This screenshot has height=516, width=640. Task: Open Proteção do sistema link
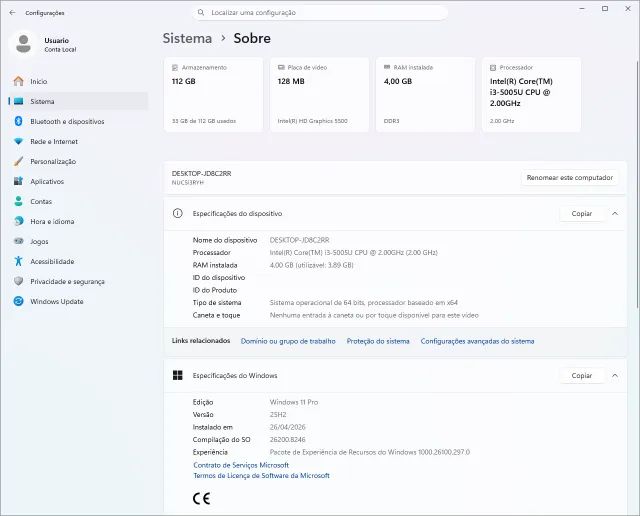point(378,341)
